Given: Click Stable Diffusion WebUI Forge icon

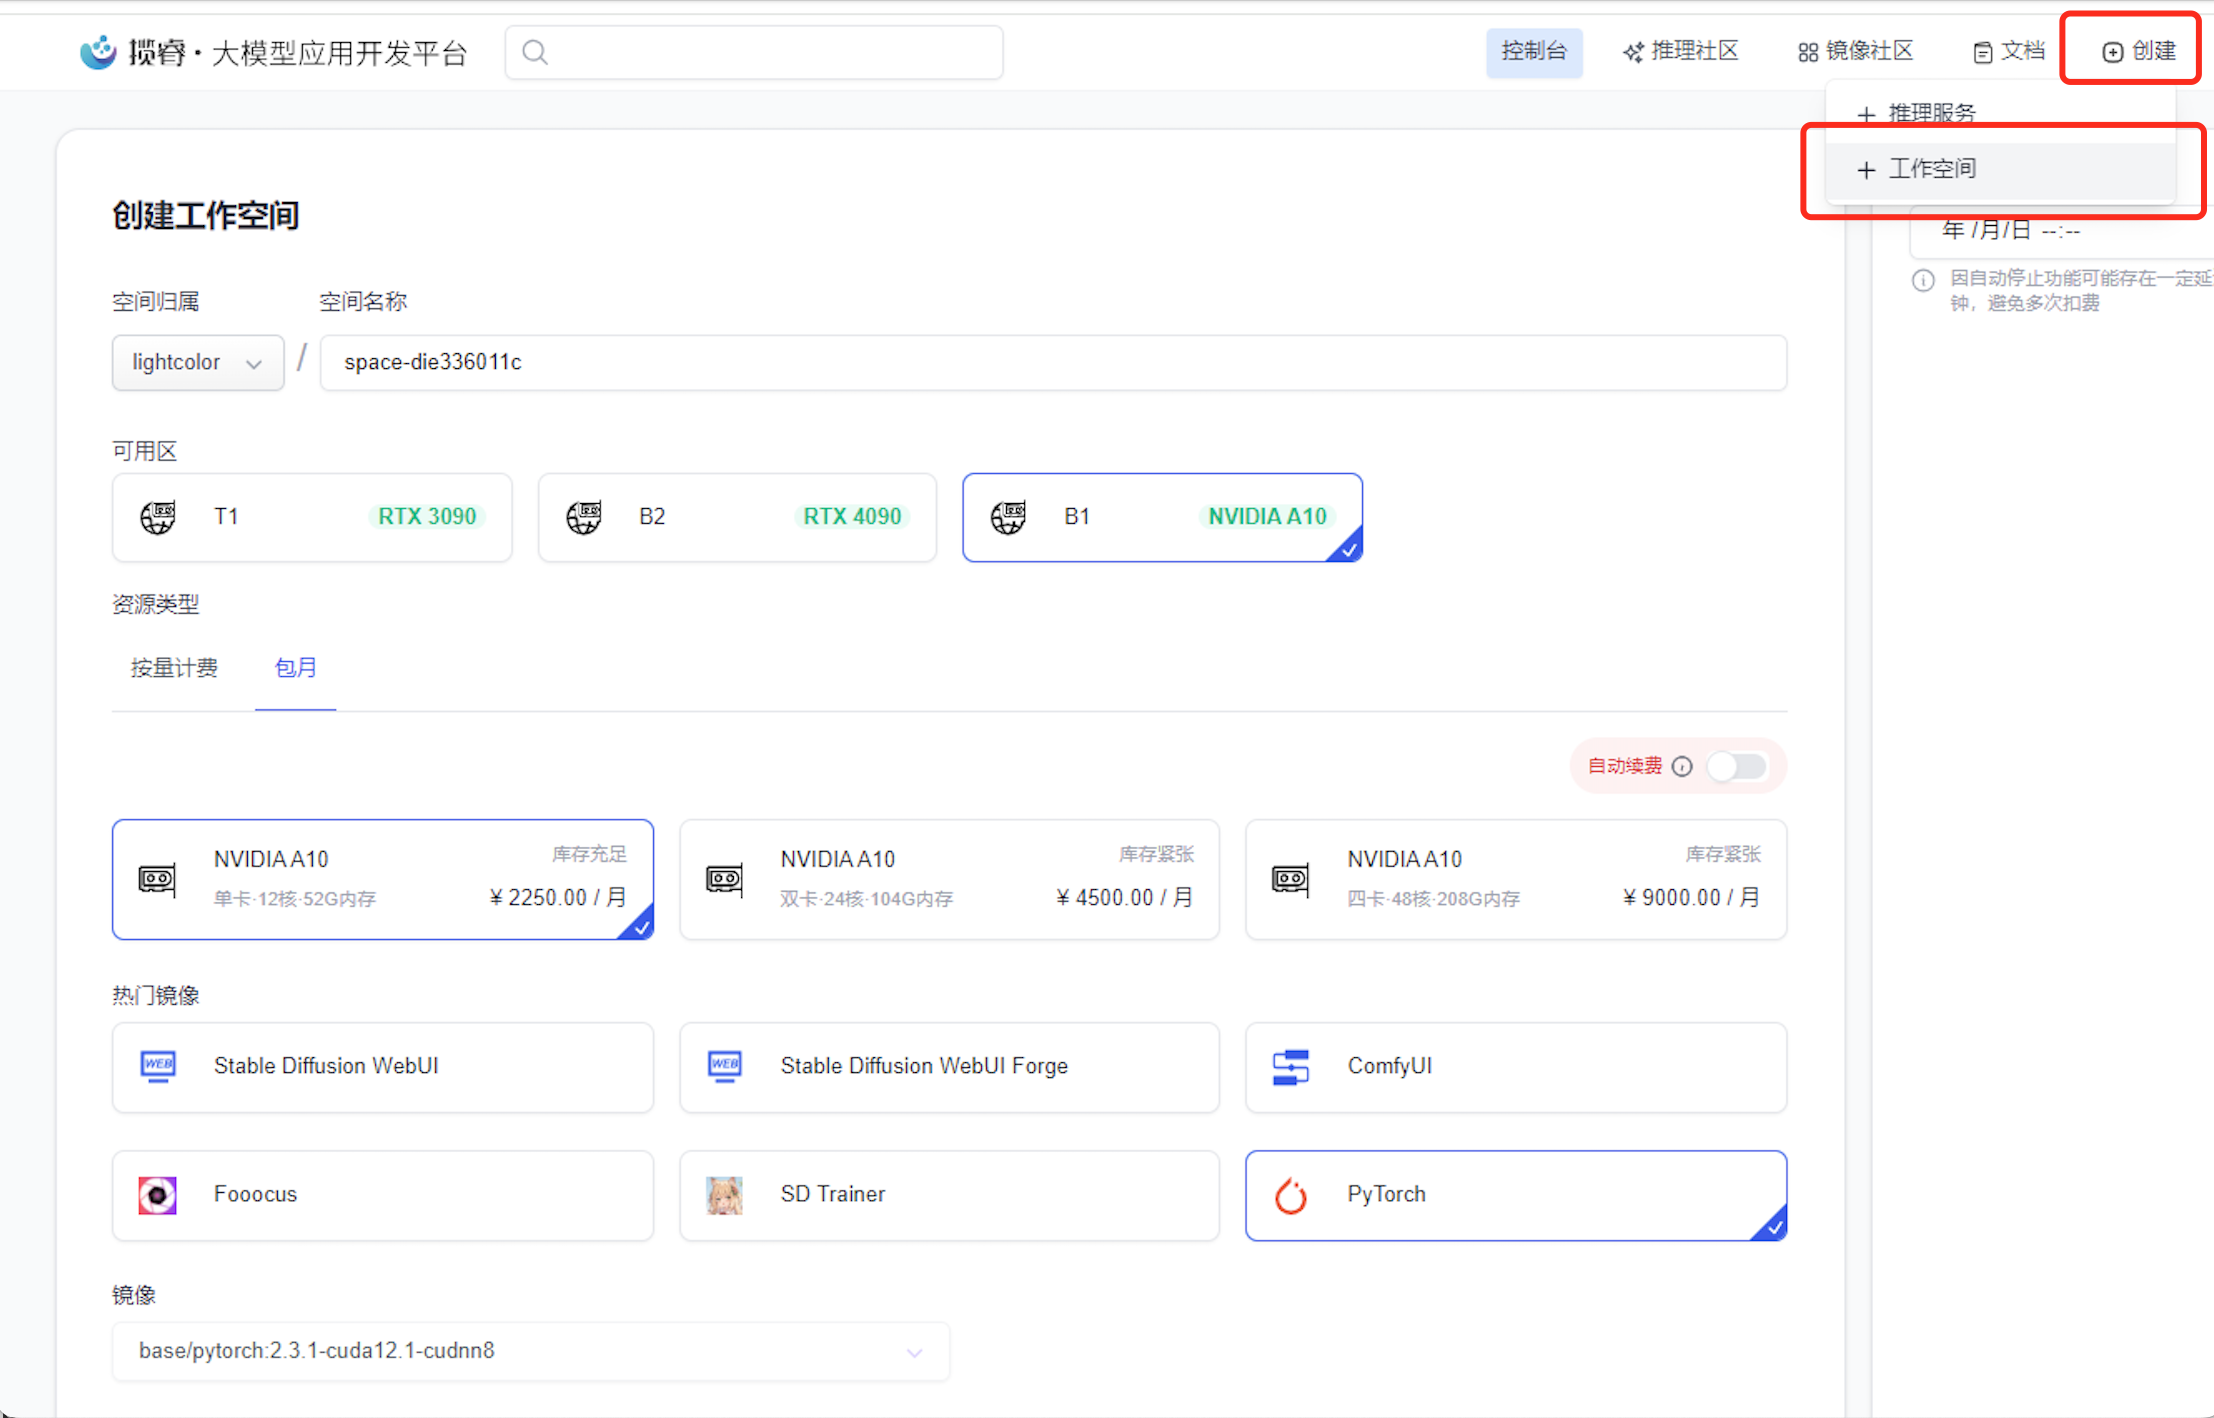Looking at the screenshot, I should (x=724, y=1066).
